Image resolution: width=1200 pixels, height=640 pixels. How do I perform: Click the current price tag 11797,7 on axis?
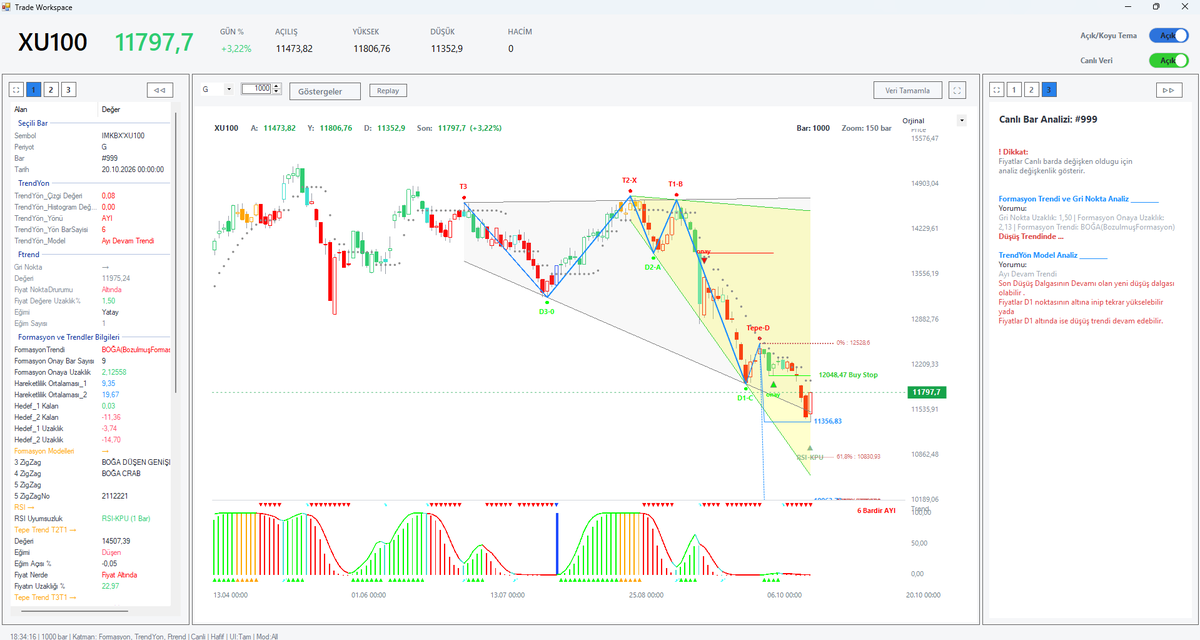(927, 393)
